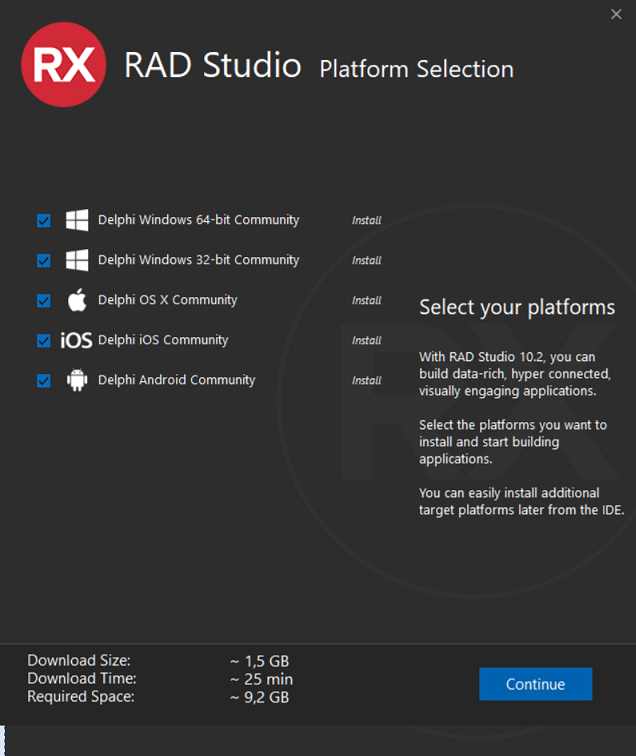Click the ~ 1,5 GB download size value
This screenshot has width=636, height=756.
pos(259,661)
